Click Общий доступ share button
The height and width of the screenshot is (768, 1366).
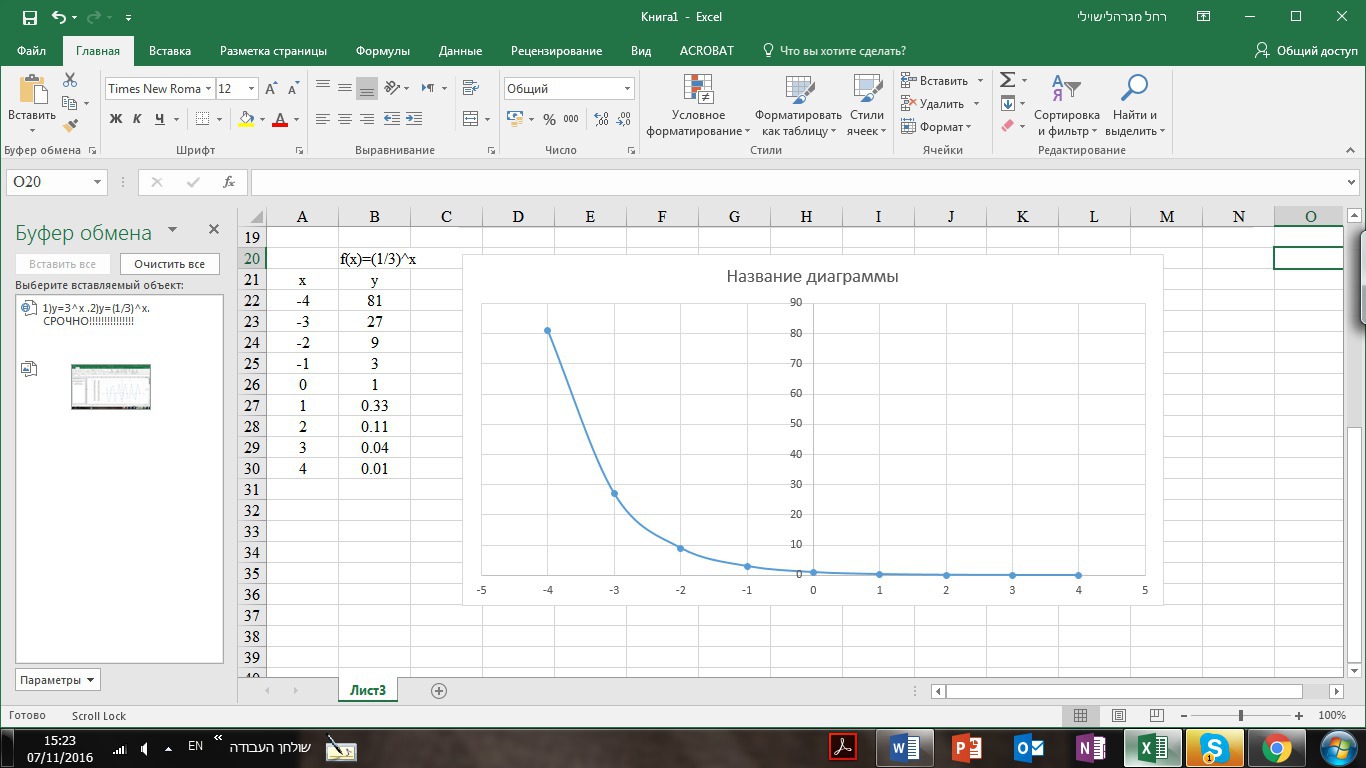click(x=1307, y=51)
